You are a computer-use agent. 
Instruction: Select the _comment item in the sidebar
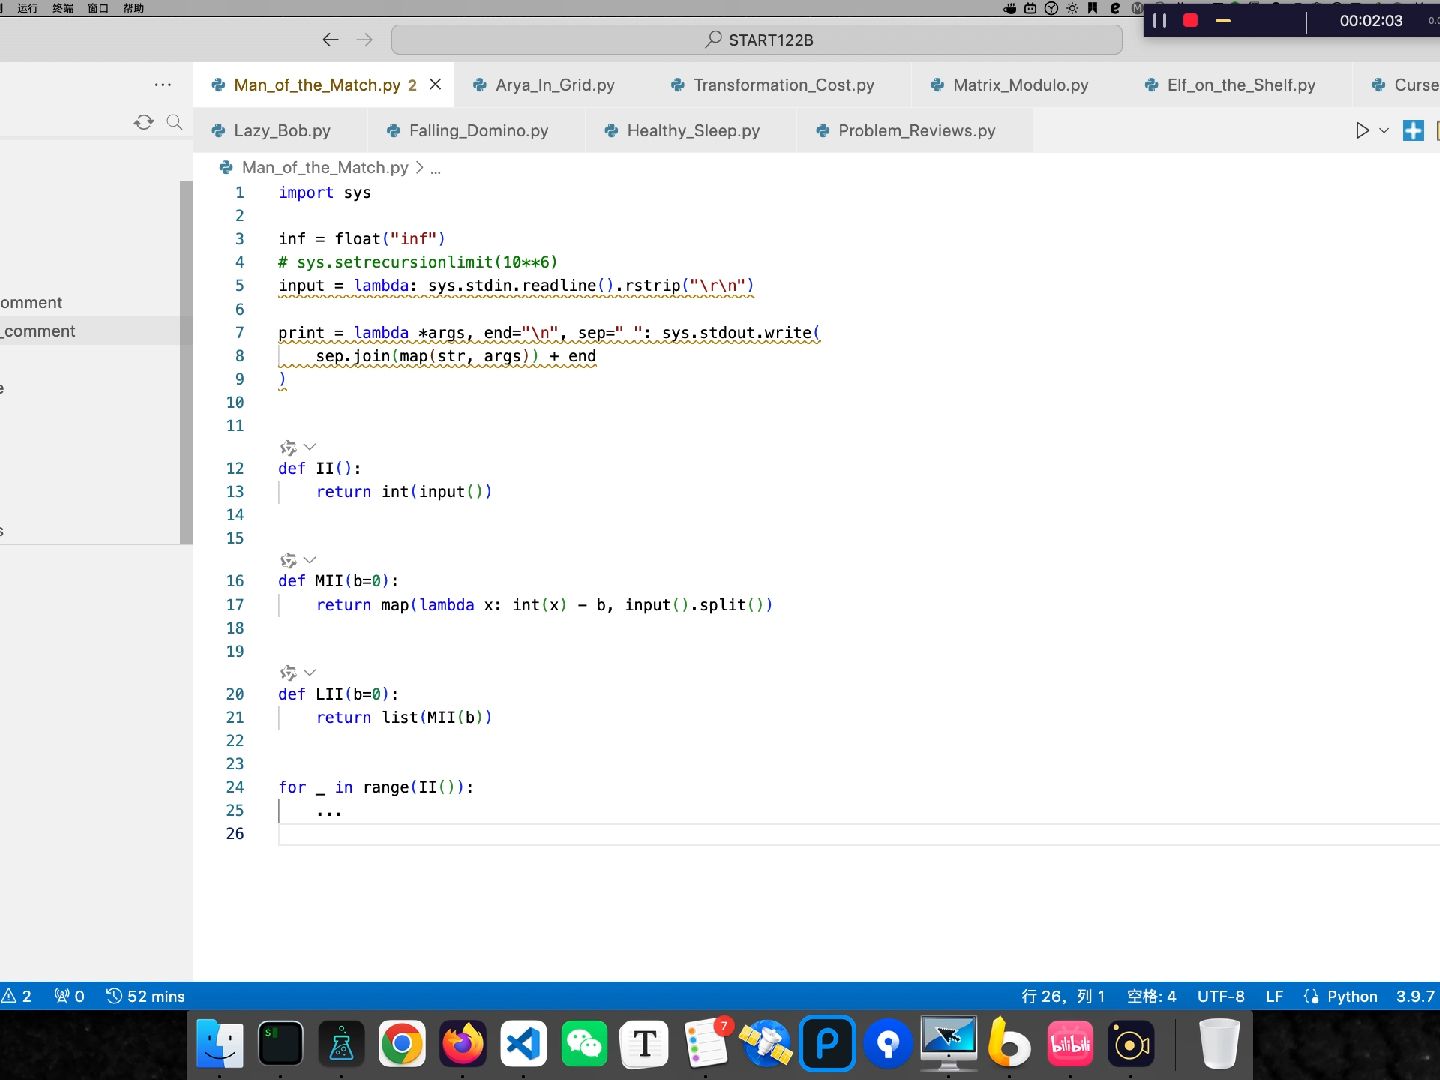pos(90,331)
